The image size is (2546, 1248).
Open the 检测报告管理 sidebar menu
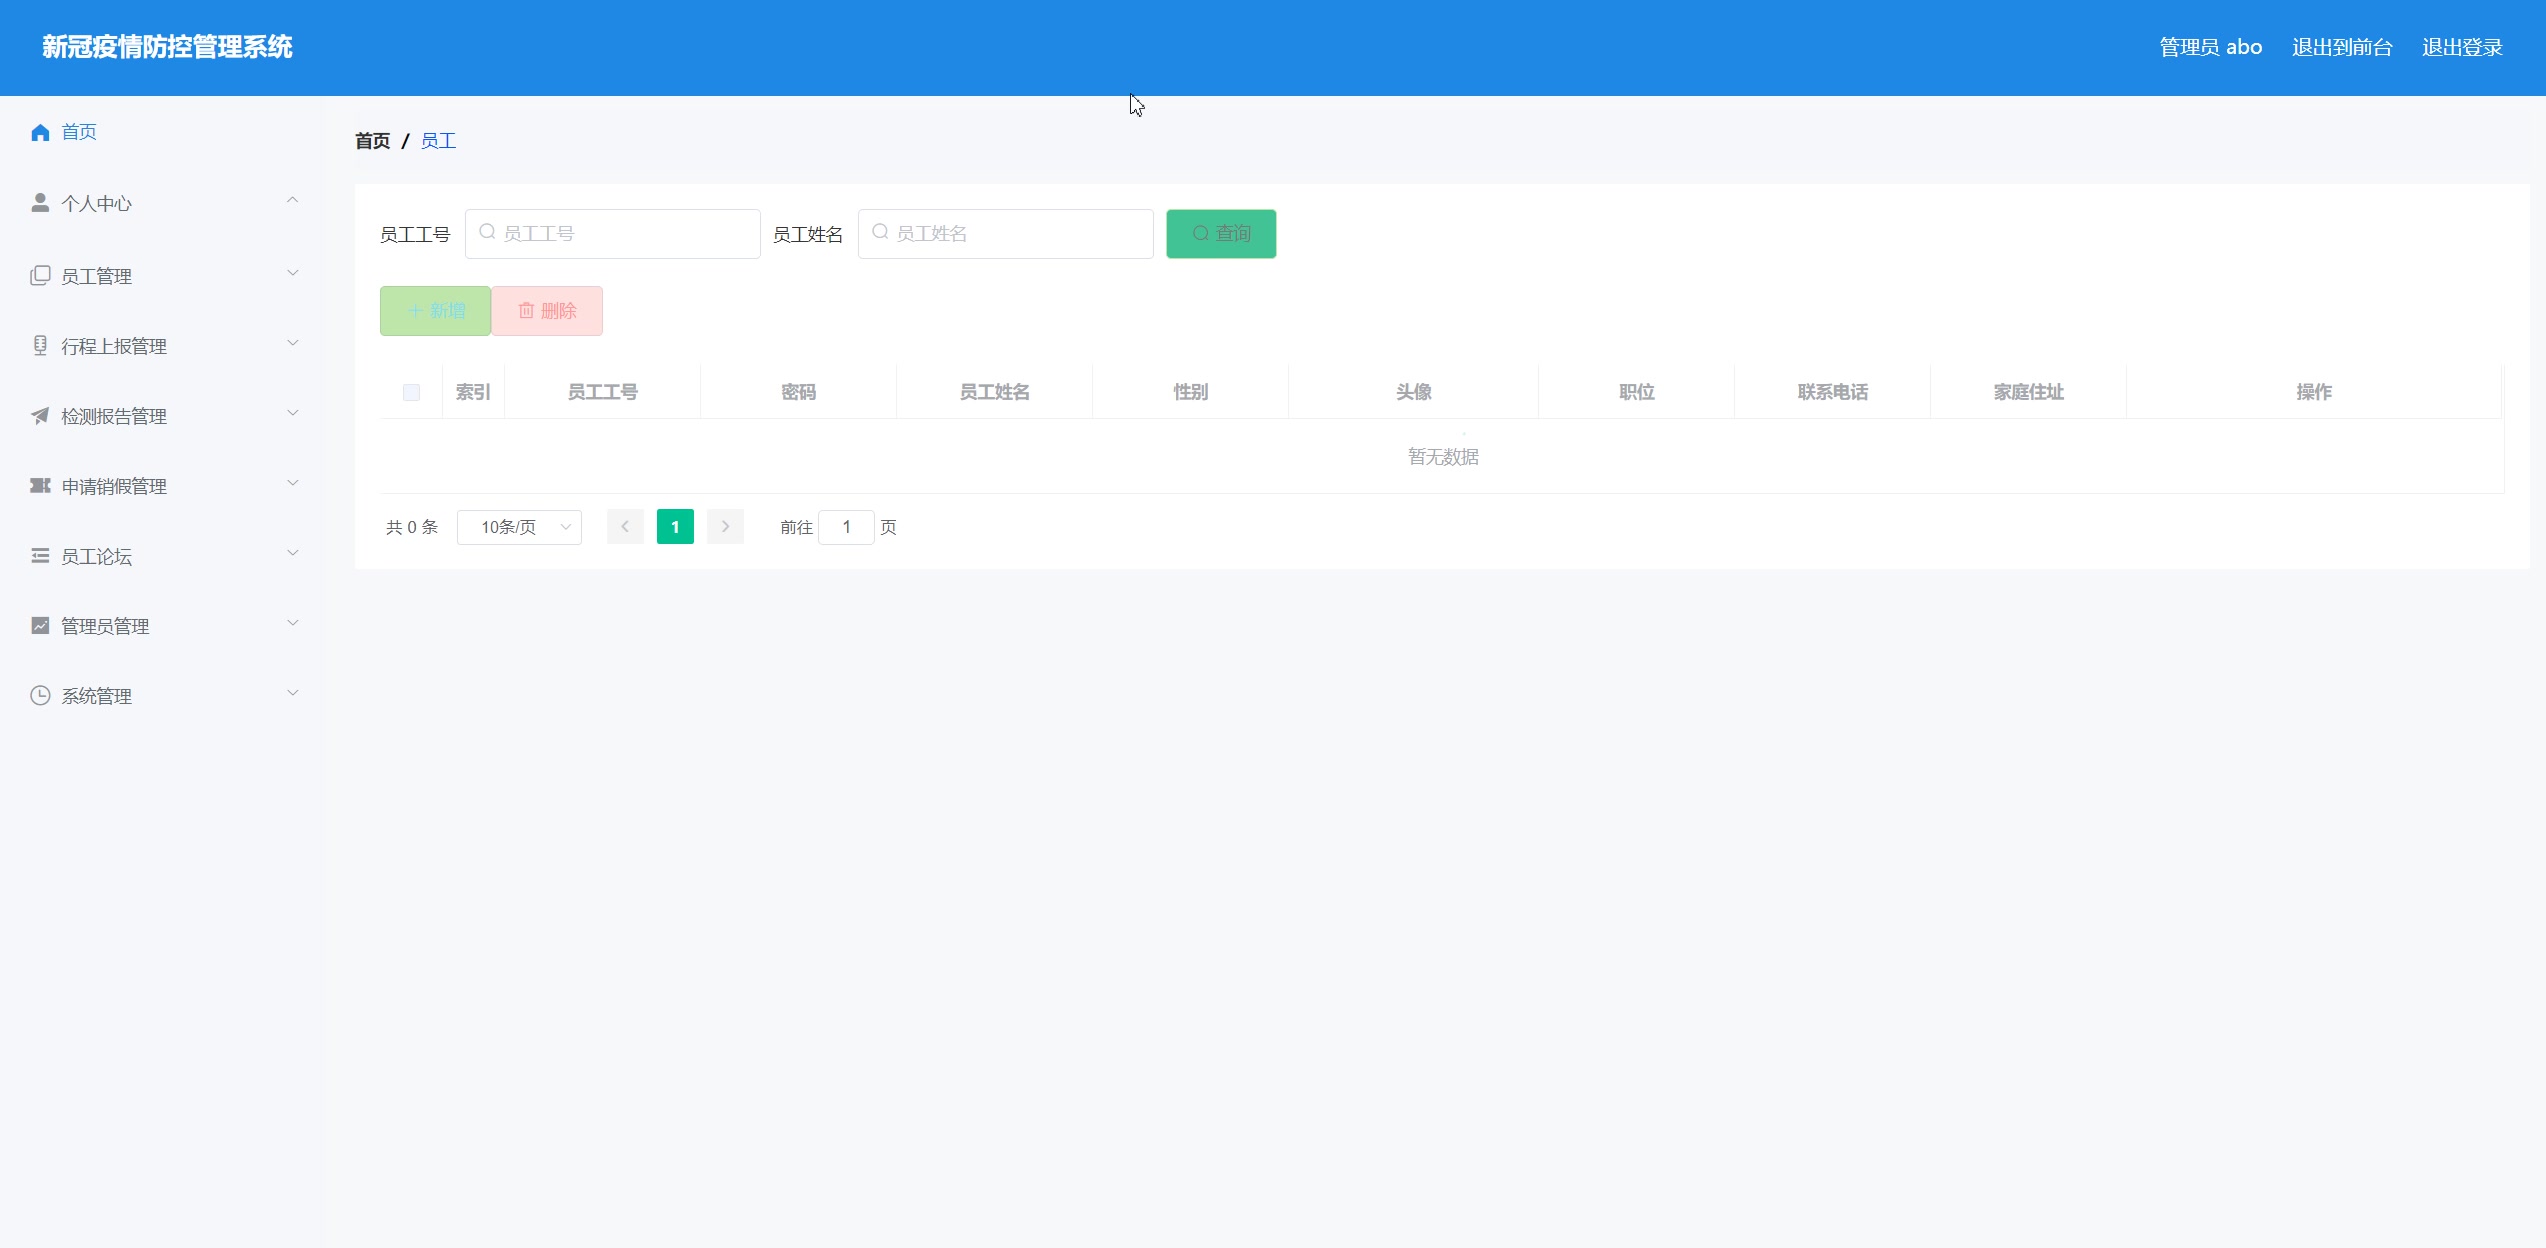click(x=162, y=416)
